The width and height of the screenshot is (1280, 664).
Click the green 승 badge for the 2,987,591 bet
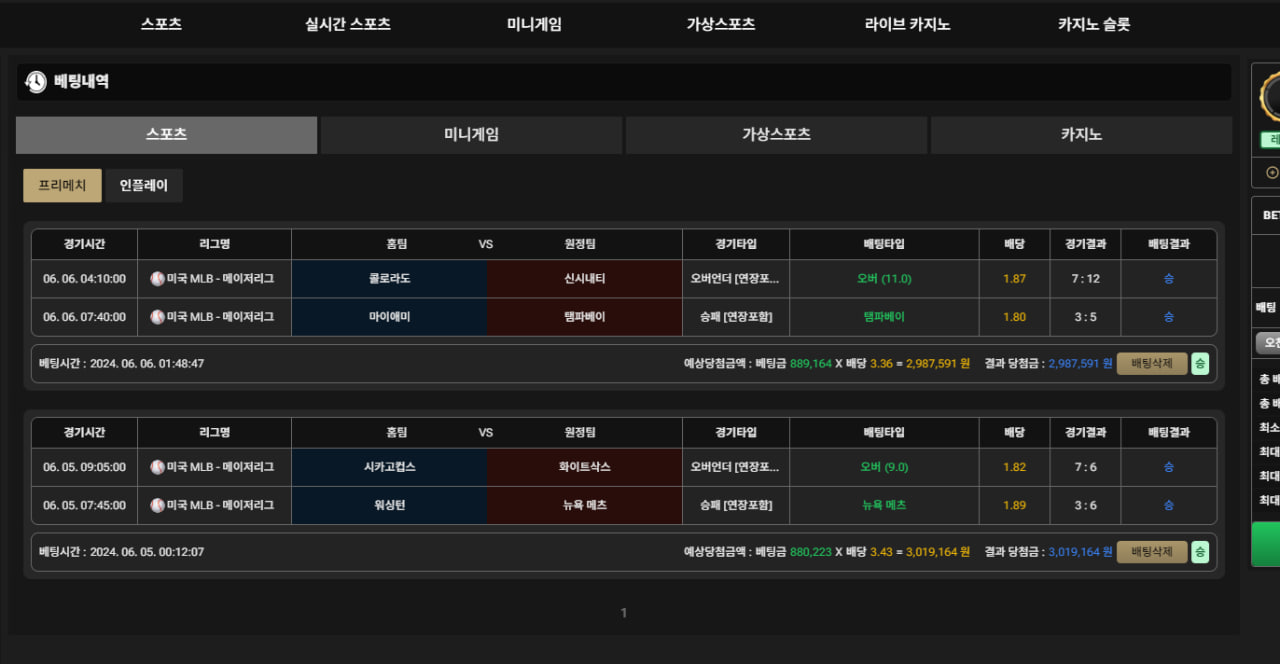point(1200,364)
